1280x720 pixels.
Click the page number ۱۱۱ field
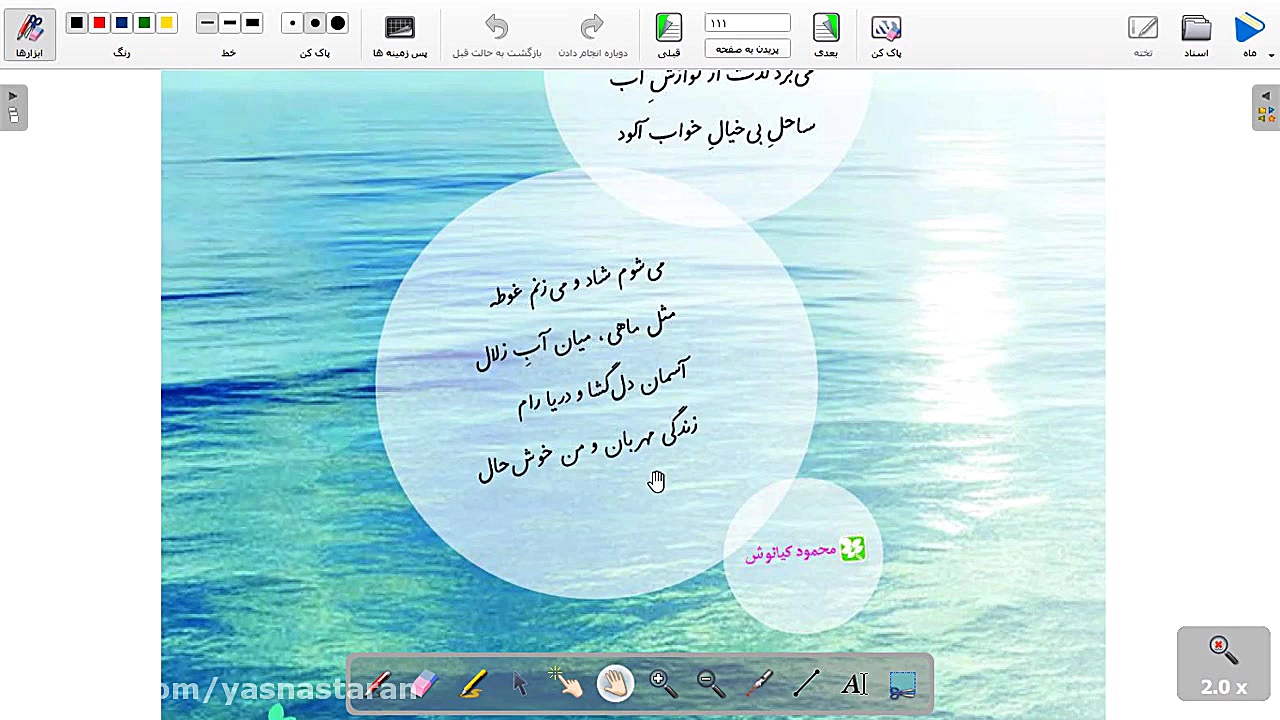click(747, 22)
